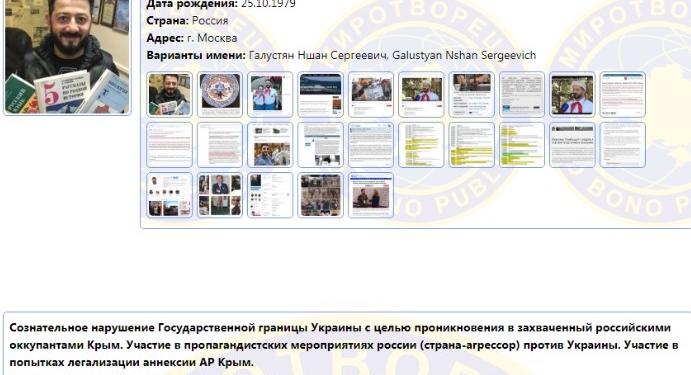Open document thumbnail with teal header and red lines
Viewport: 691px width, 375px height.
point(623,94)
